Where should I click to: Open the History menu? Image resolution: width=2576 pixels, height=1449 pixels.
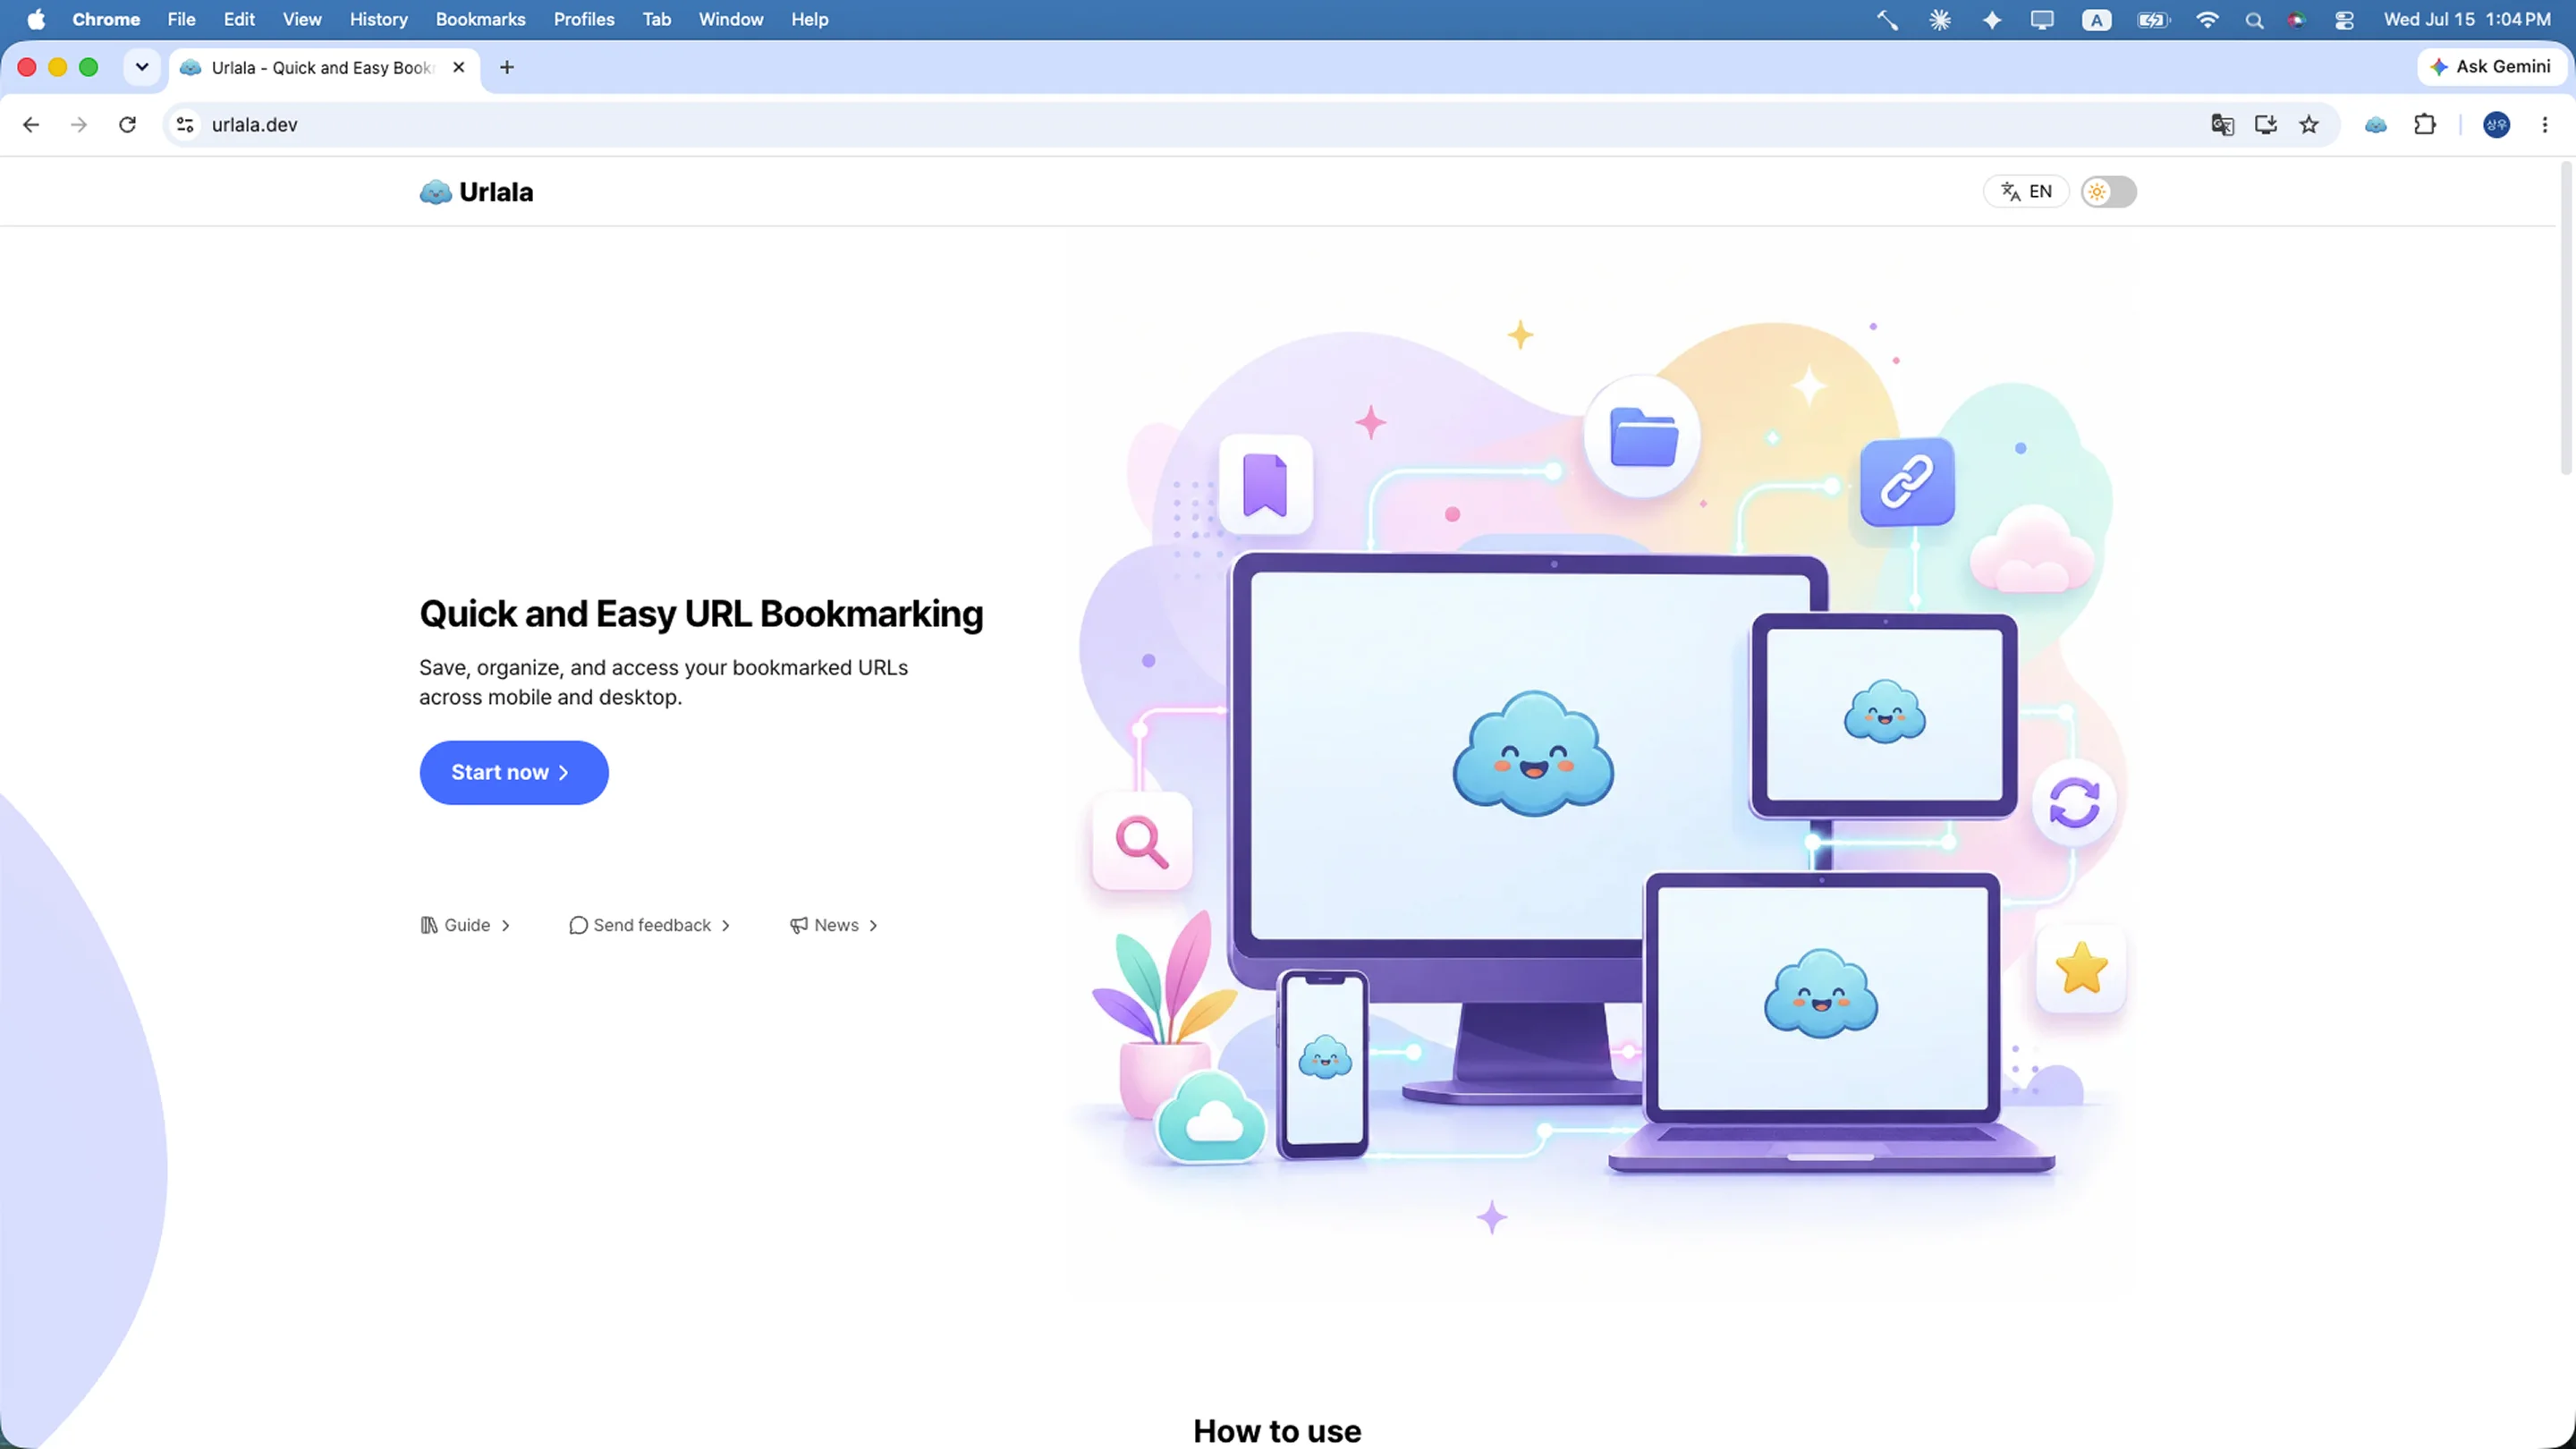pyautogui.click(x=378, y=19)
